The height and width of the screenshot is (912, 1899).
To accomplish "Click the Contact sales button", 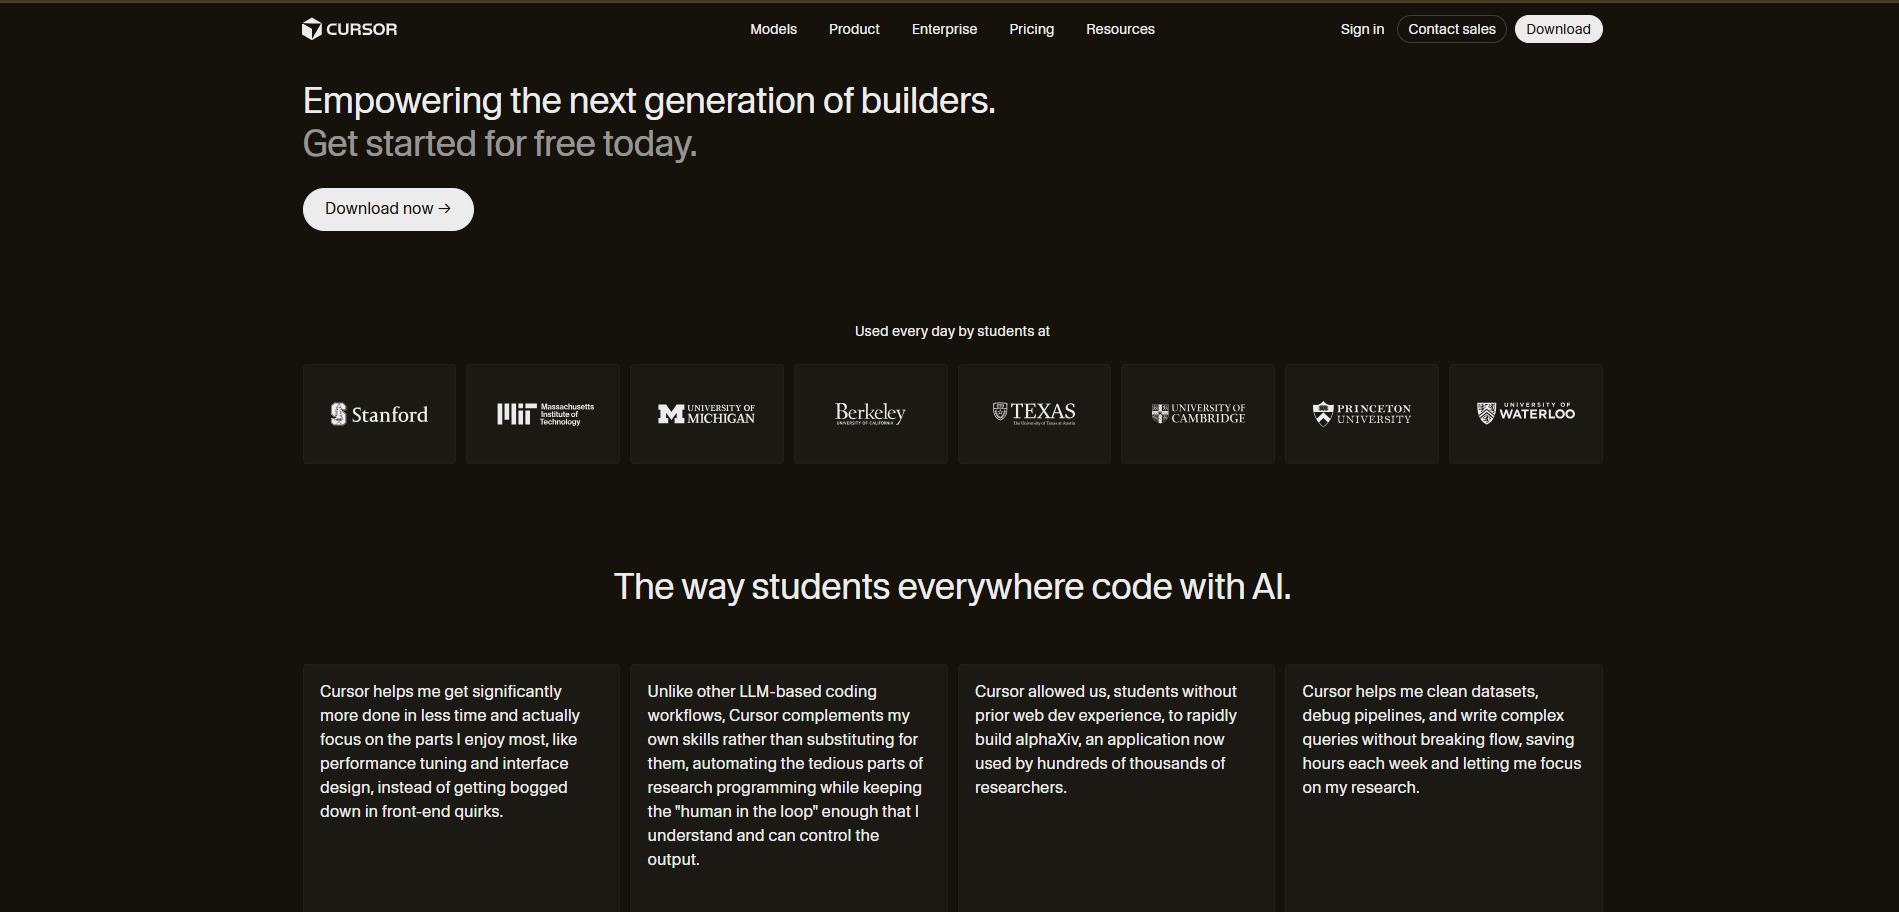I will tap(1452, 29).
